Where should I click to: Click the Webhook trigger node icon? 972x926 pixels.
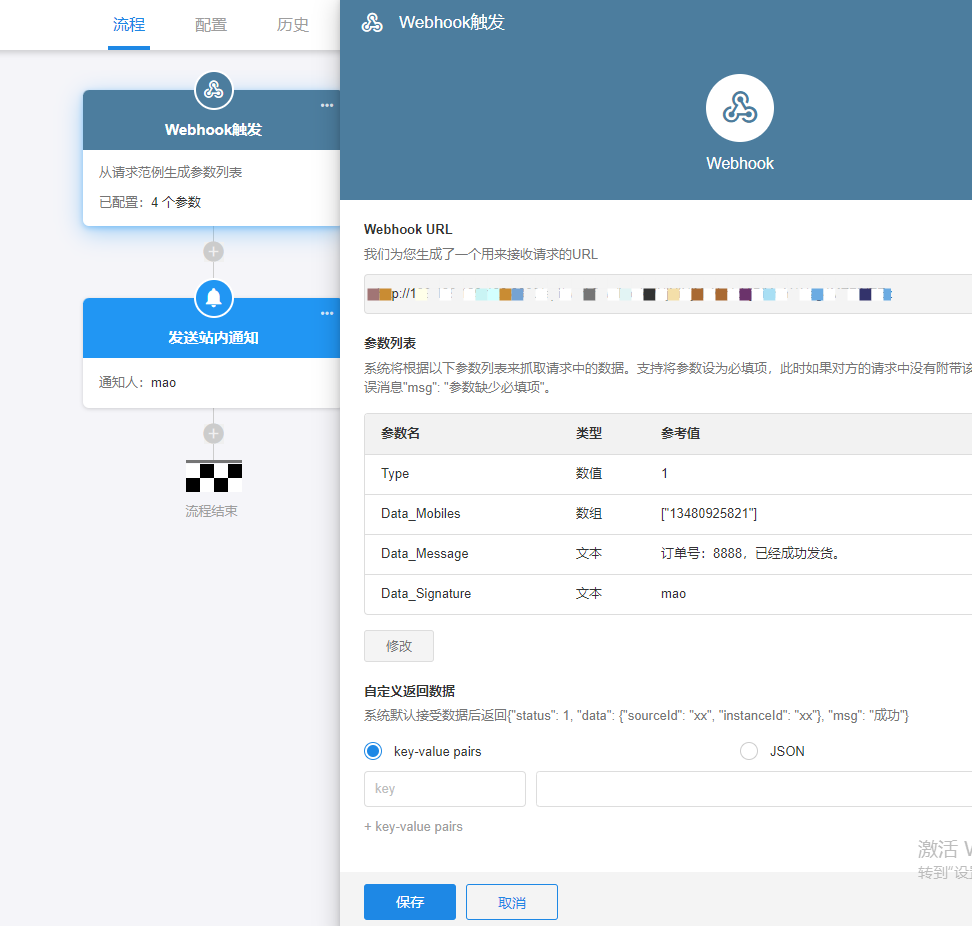[213, 90]
